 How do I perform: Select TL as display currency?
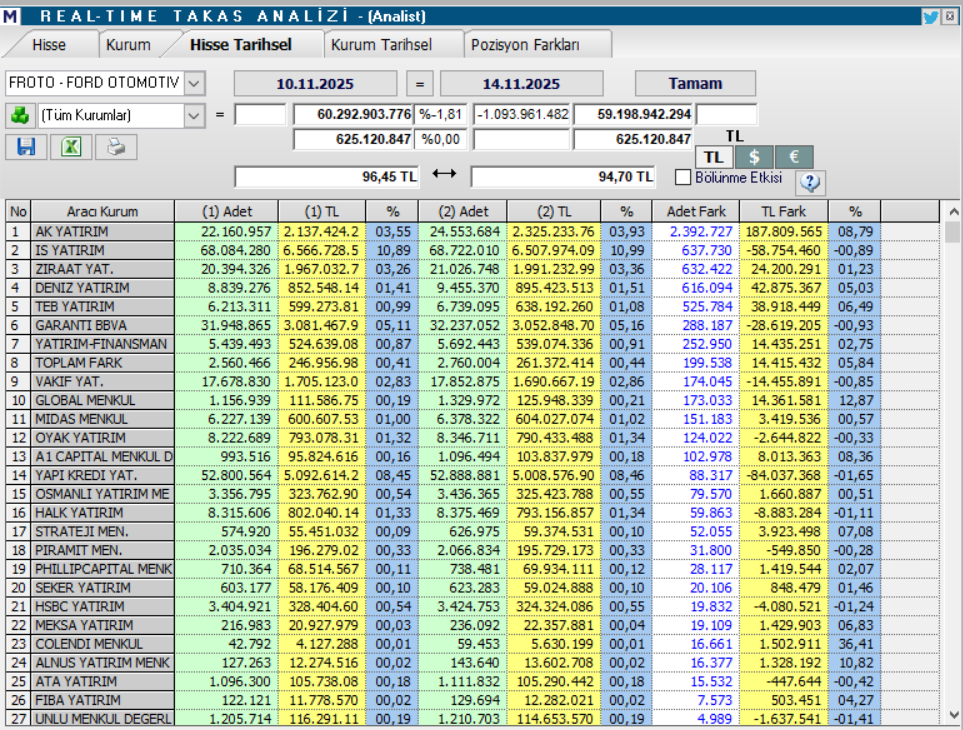[714, 156]
